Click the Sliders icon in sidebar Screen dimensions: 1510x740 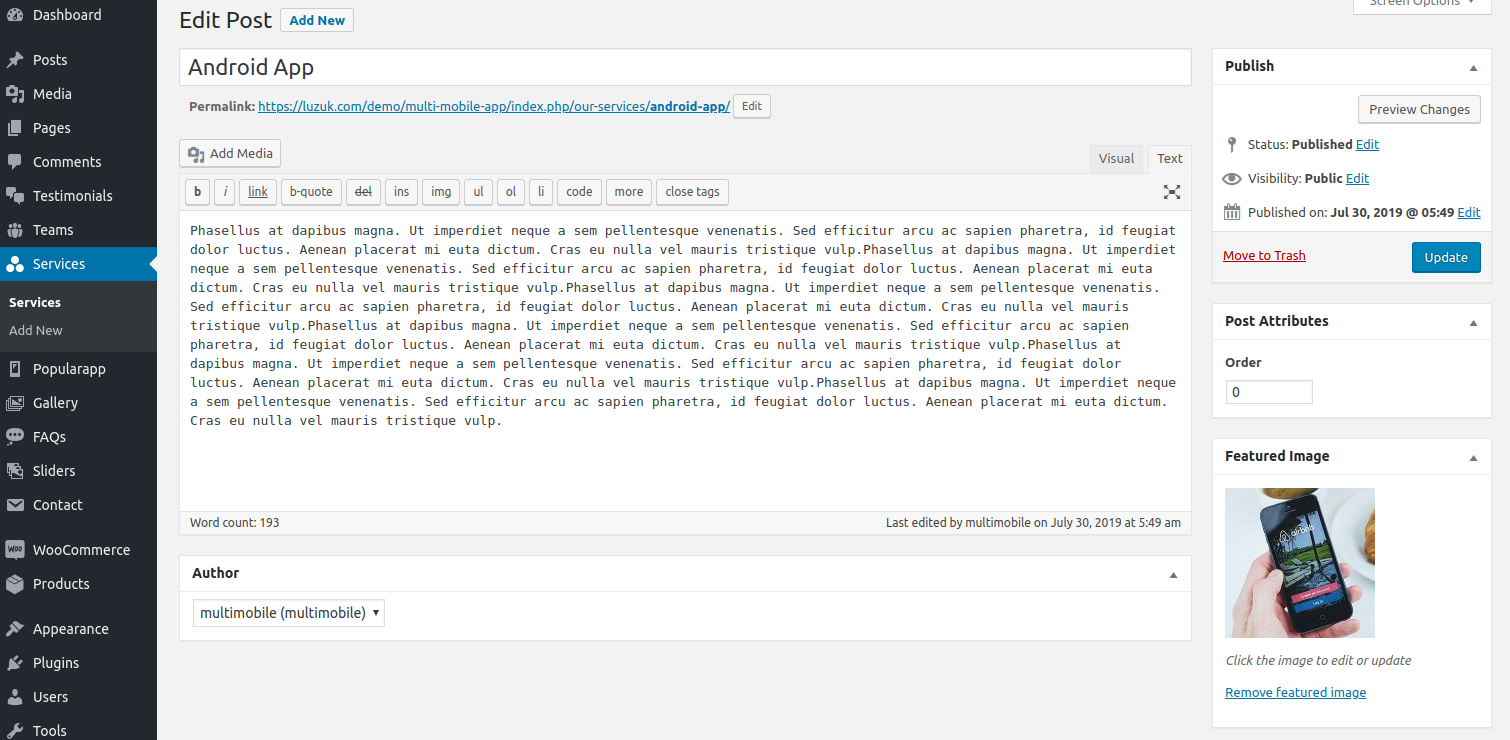[15, 471]
